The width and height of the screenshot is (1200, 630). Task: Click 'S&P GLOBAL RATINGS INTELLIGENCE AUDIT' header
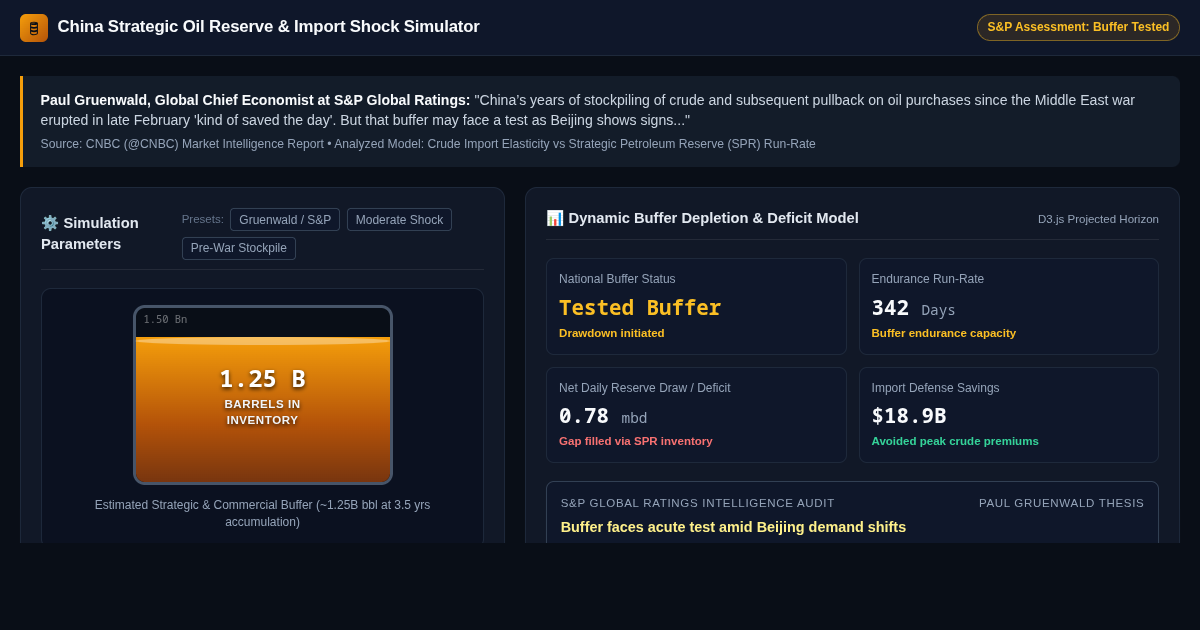click(x=698, y=503)
